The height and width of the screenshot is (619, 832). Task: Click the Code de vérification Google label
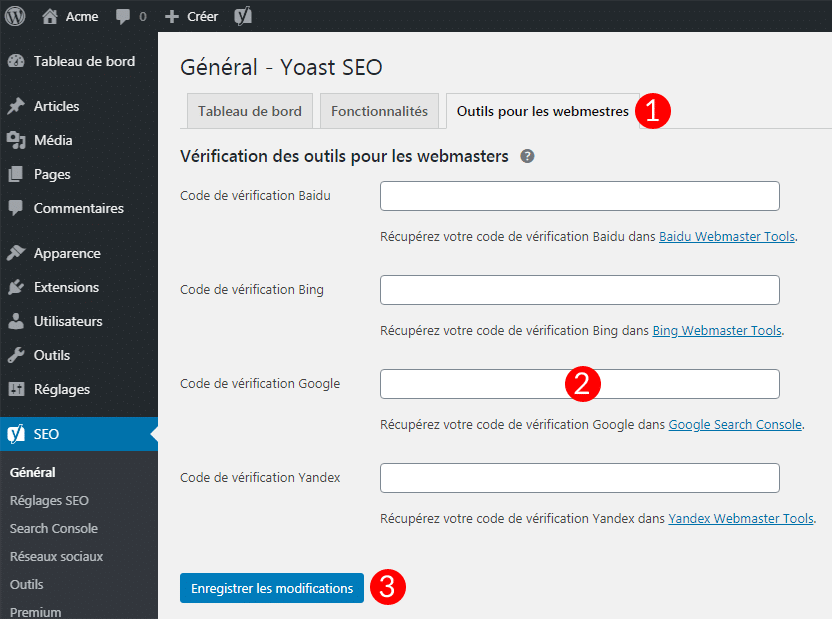pyautogui.click(x=260, y=383)
